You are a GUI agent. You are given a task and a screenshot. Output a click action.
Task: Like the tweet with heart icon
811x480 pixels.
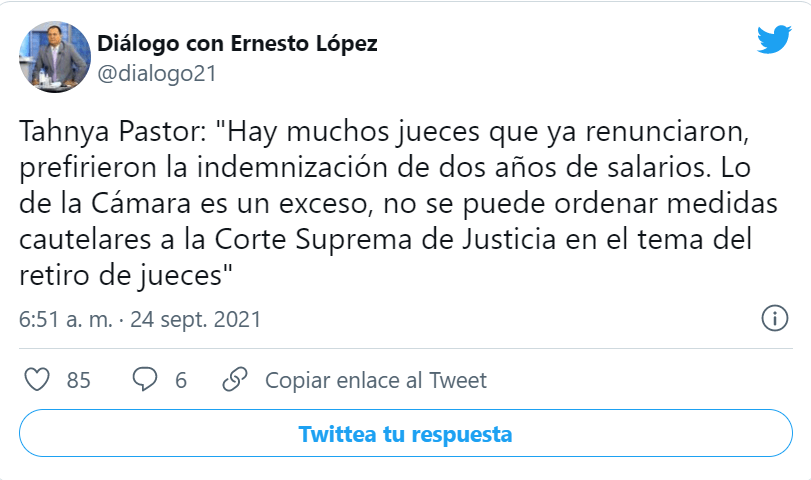click(x=37, y=380)
